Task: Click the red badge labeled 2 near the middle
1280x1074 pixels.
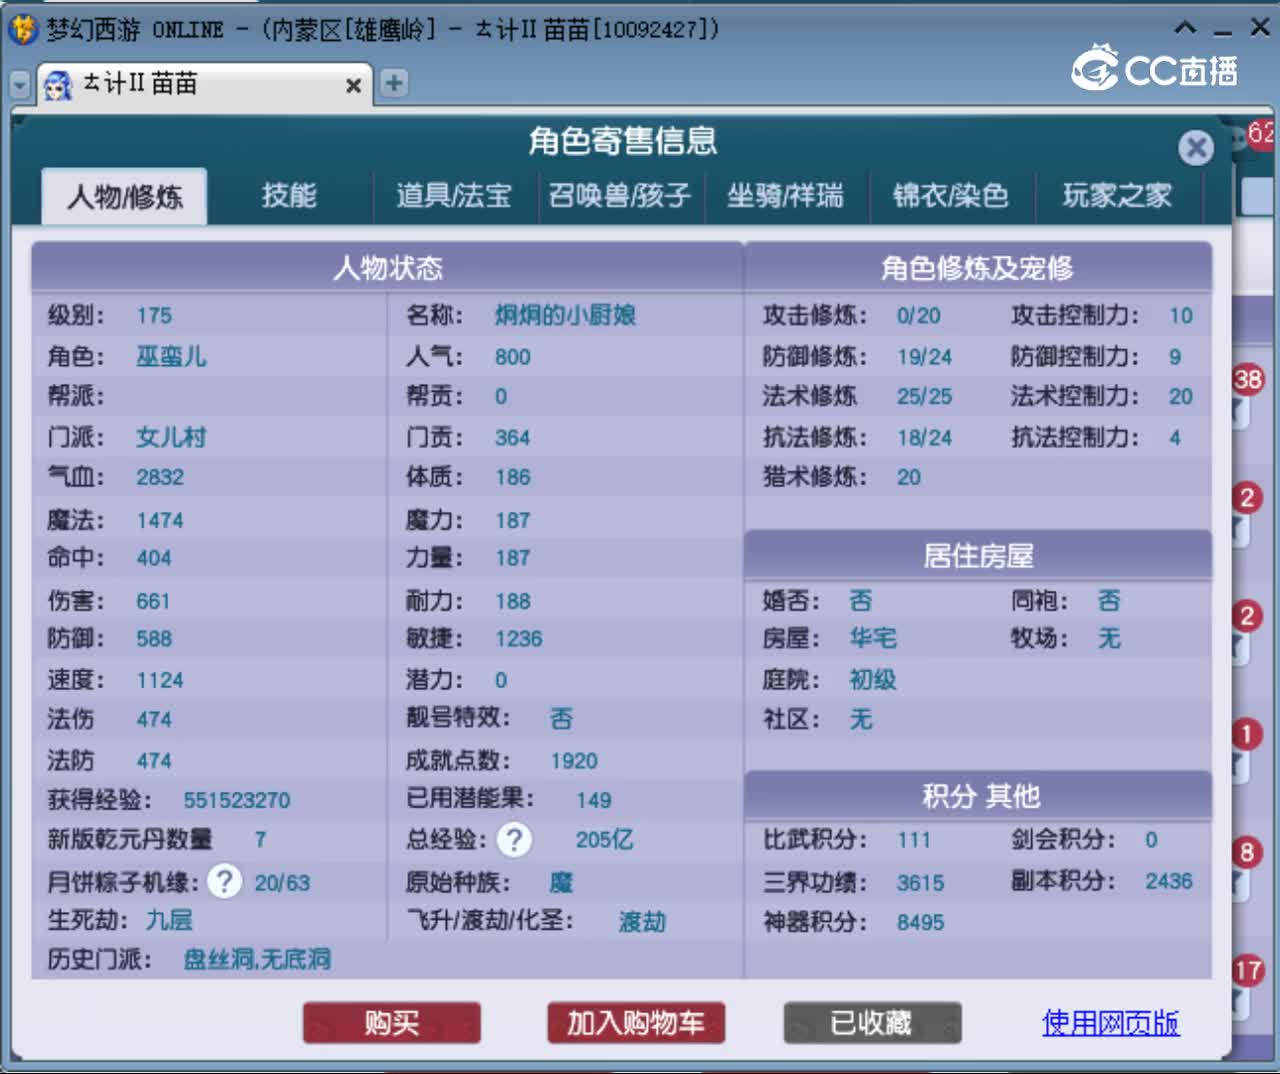Action: 1246,615
